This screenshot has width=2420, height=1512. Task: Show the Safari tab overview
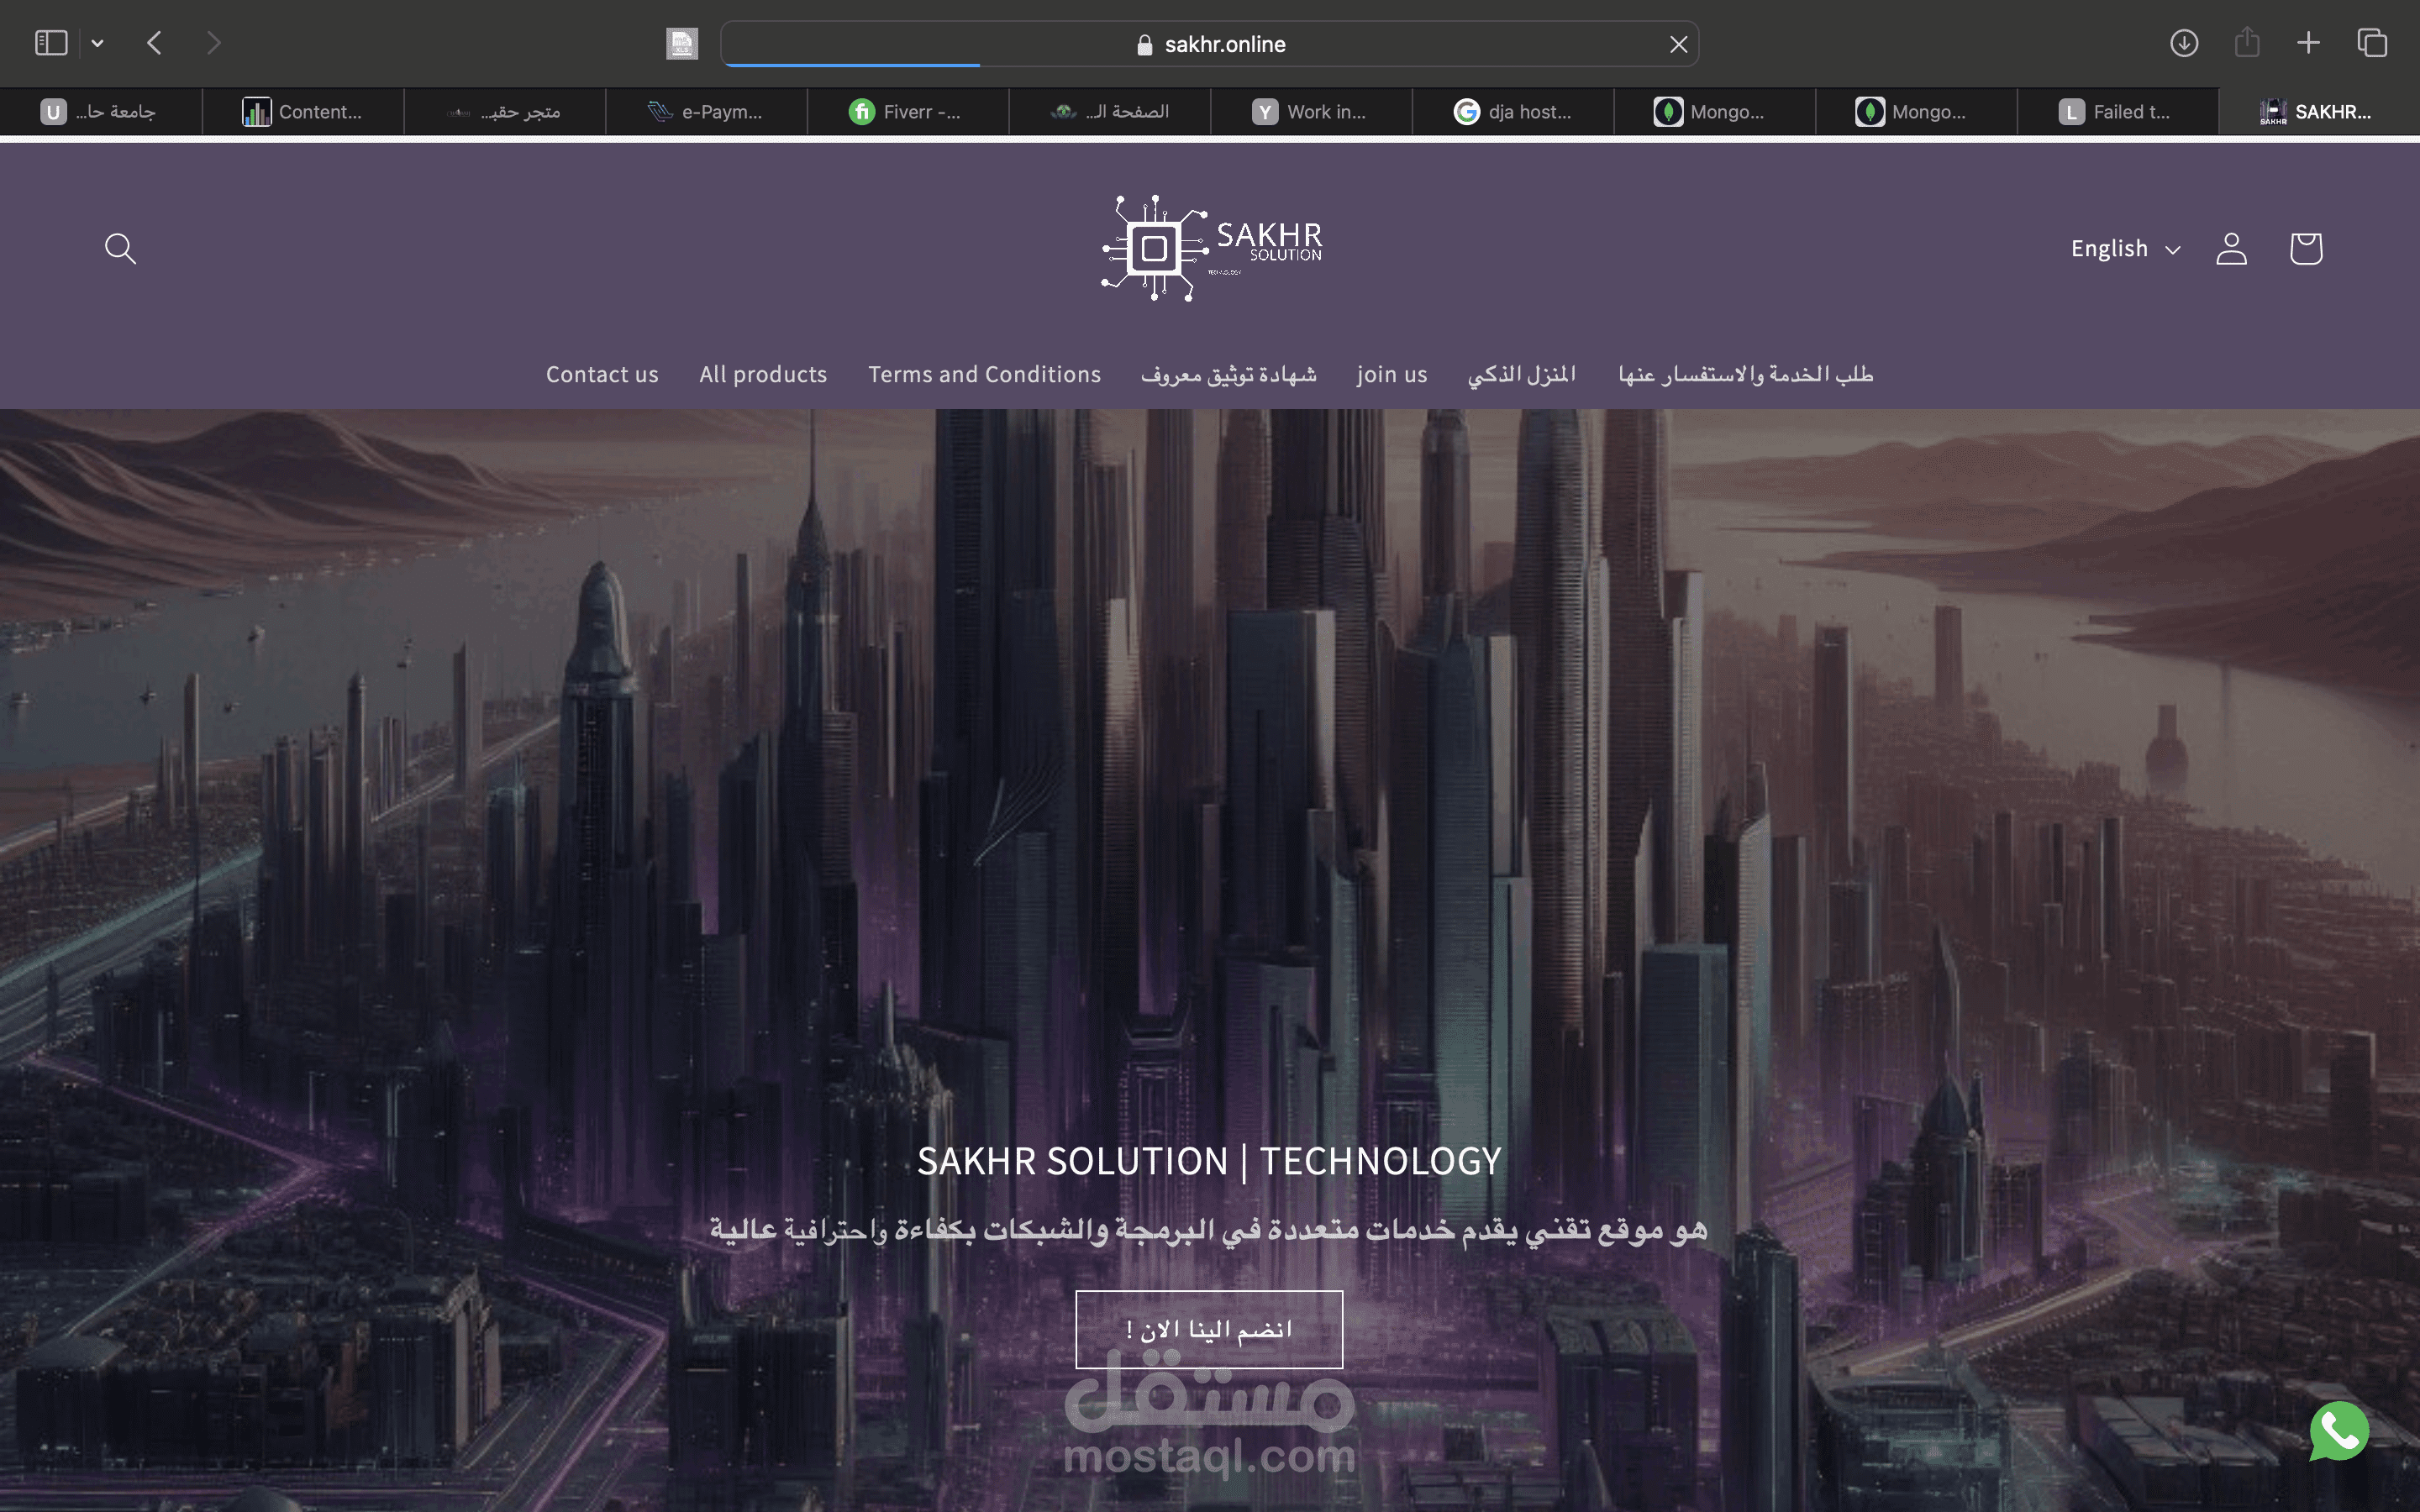tap(2372, 43)
